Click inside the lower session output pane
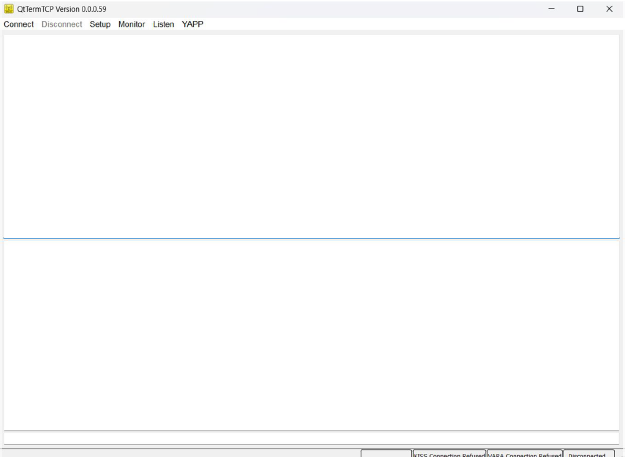 coord(311,334)
